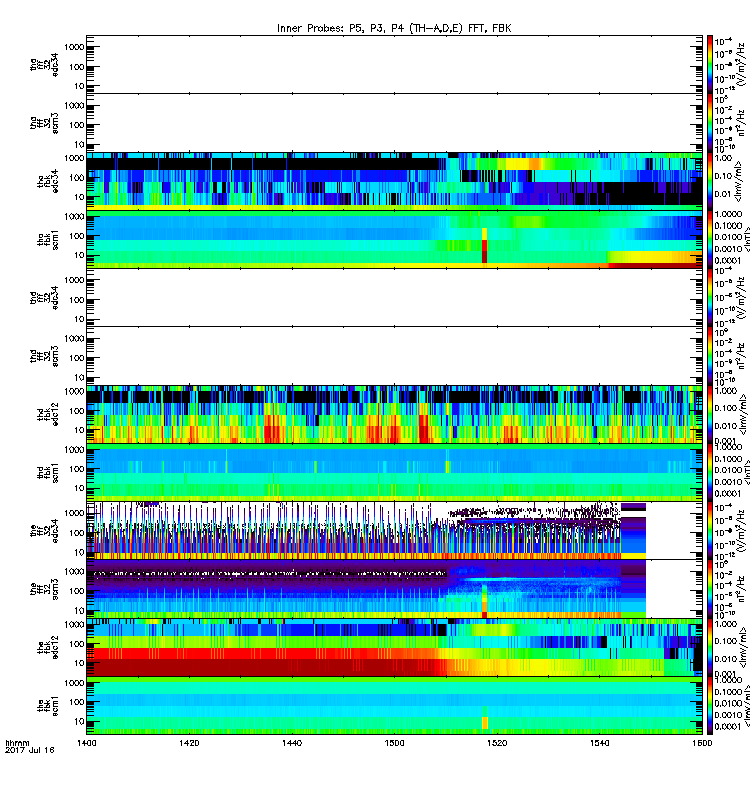Select the the fff 32 edc34 spectrogram panel
Viewport: 750px width, 800px height.
pyautogui.click(x=394, y=531)
